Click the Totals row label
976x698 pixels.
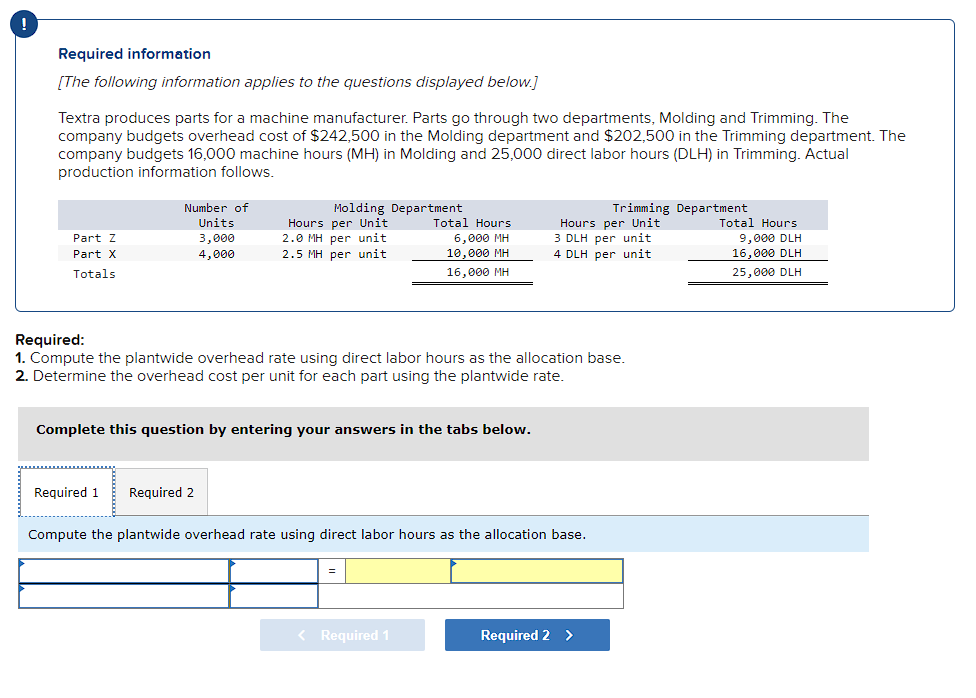click(94, 274)
